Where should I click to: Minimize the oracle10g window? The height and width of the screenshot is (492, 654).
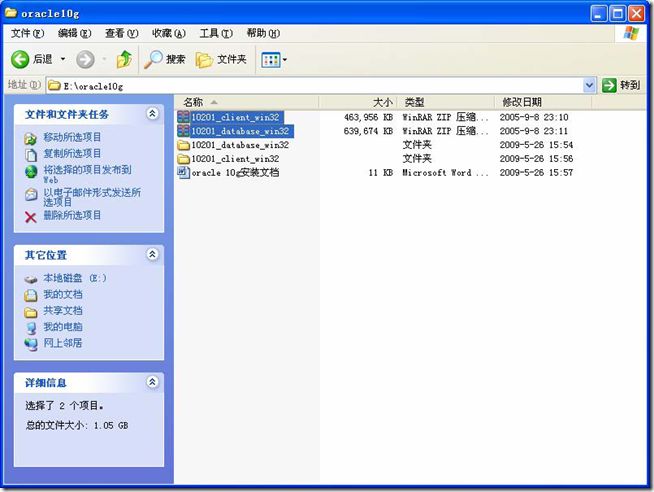pos(599,14)
